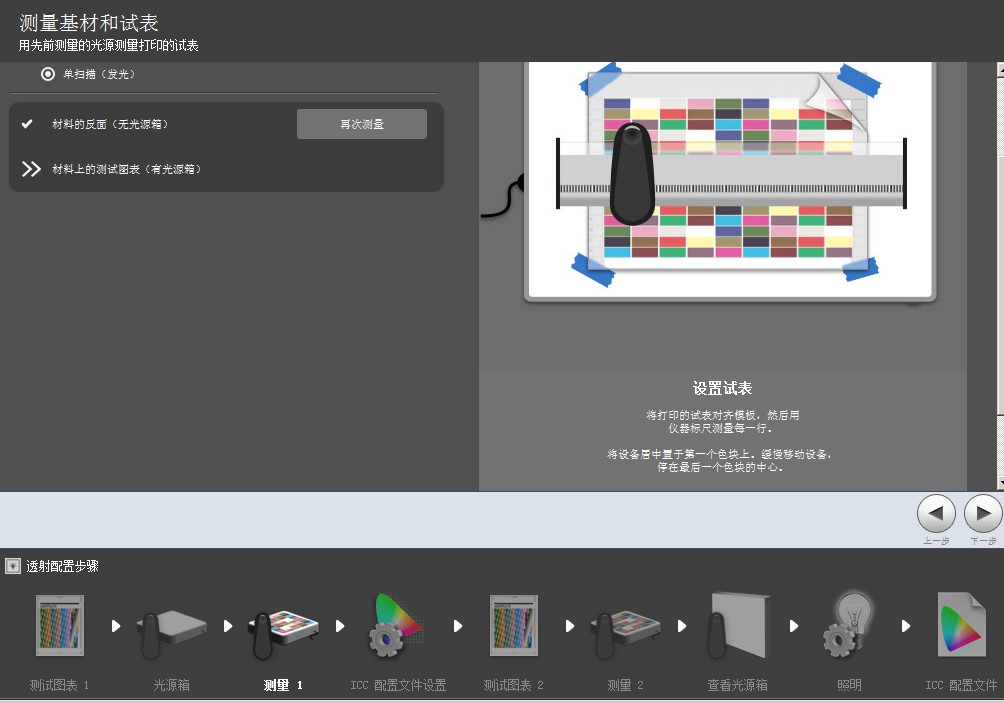
Task: Select the 单扫描（发光）radio button
Action: click(x=48, y=74)
